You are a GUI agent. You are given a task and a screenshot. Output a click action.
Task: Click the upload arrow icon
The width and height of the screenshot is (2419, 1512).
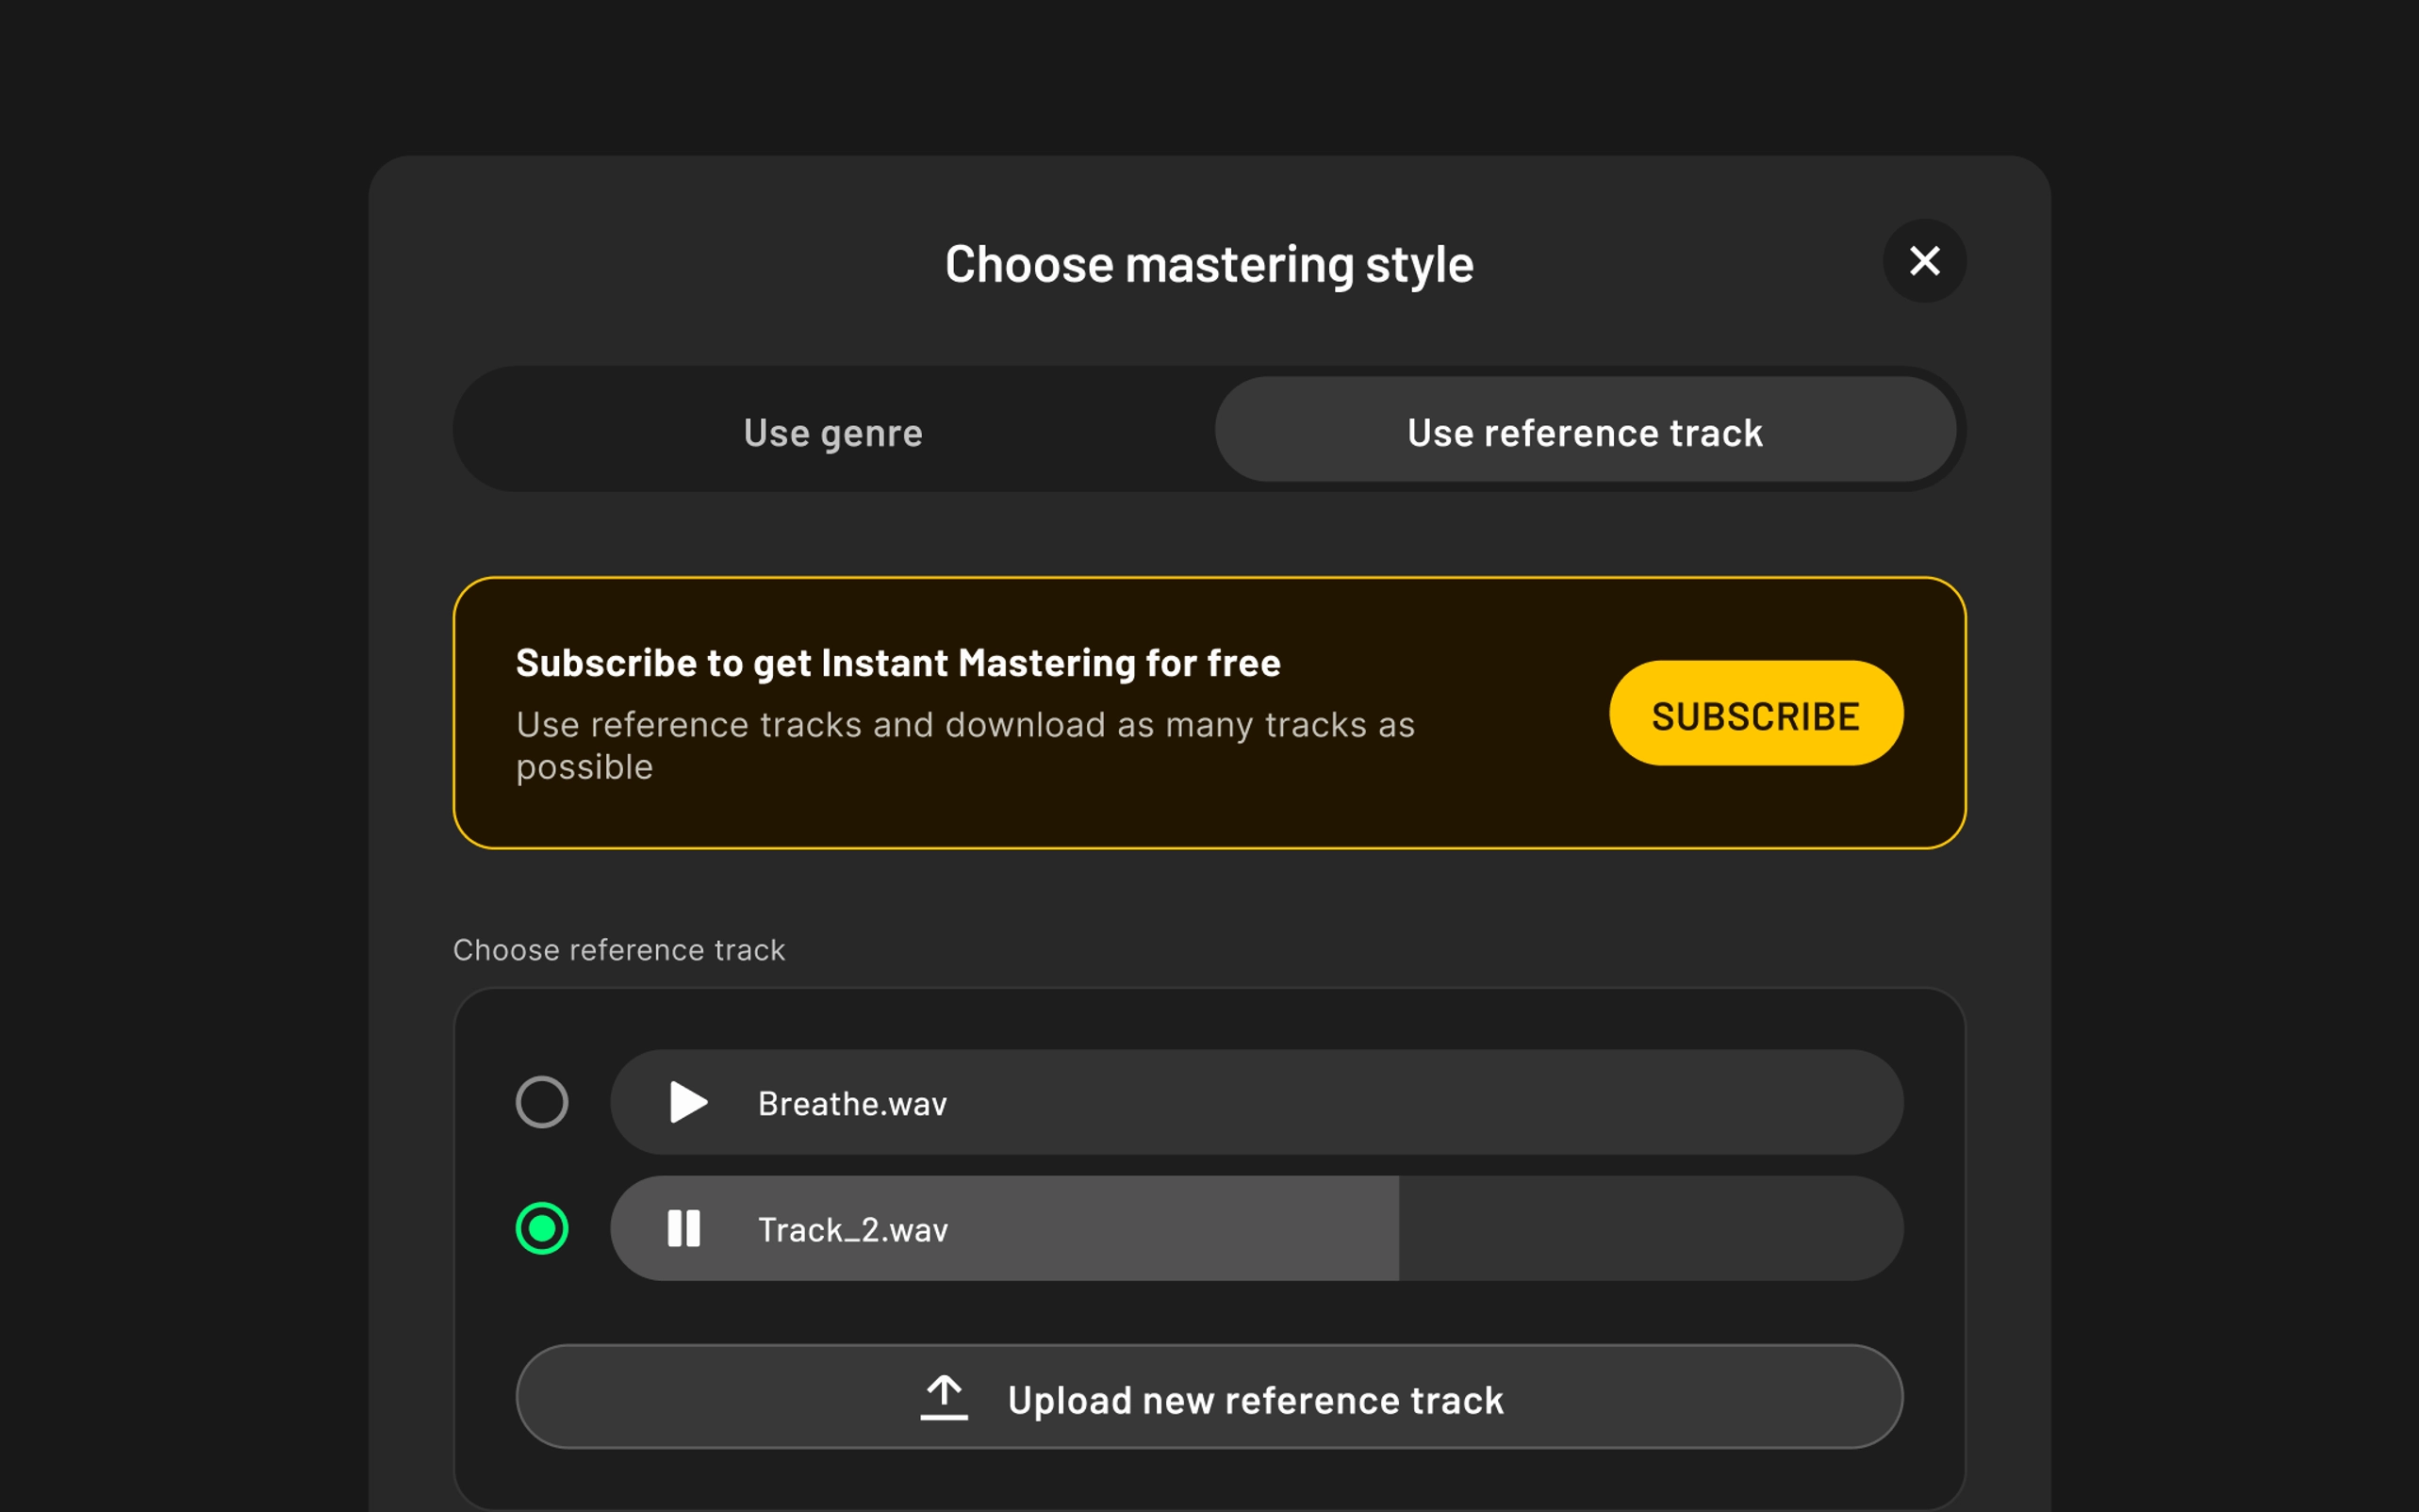pos(943,1397)
